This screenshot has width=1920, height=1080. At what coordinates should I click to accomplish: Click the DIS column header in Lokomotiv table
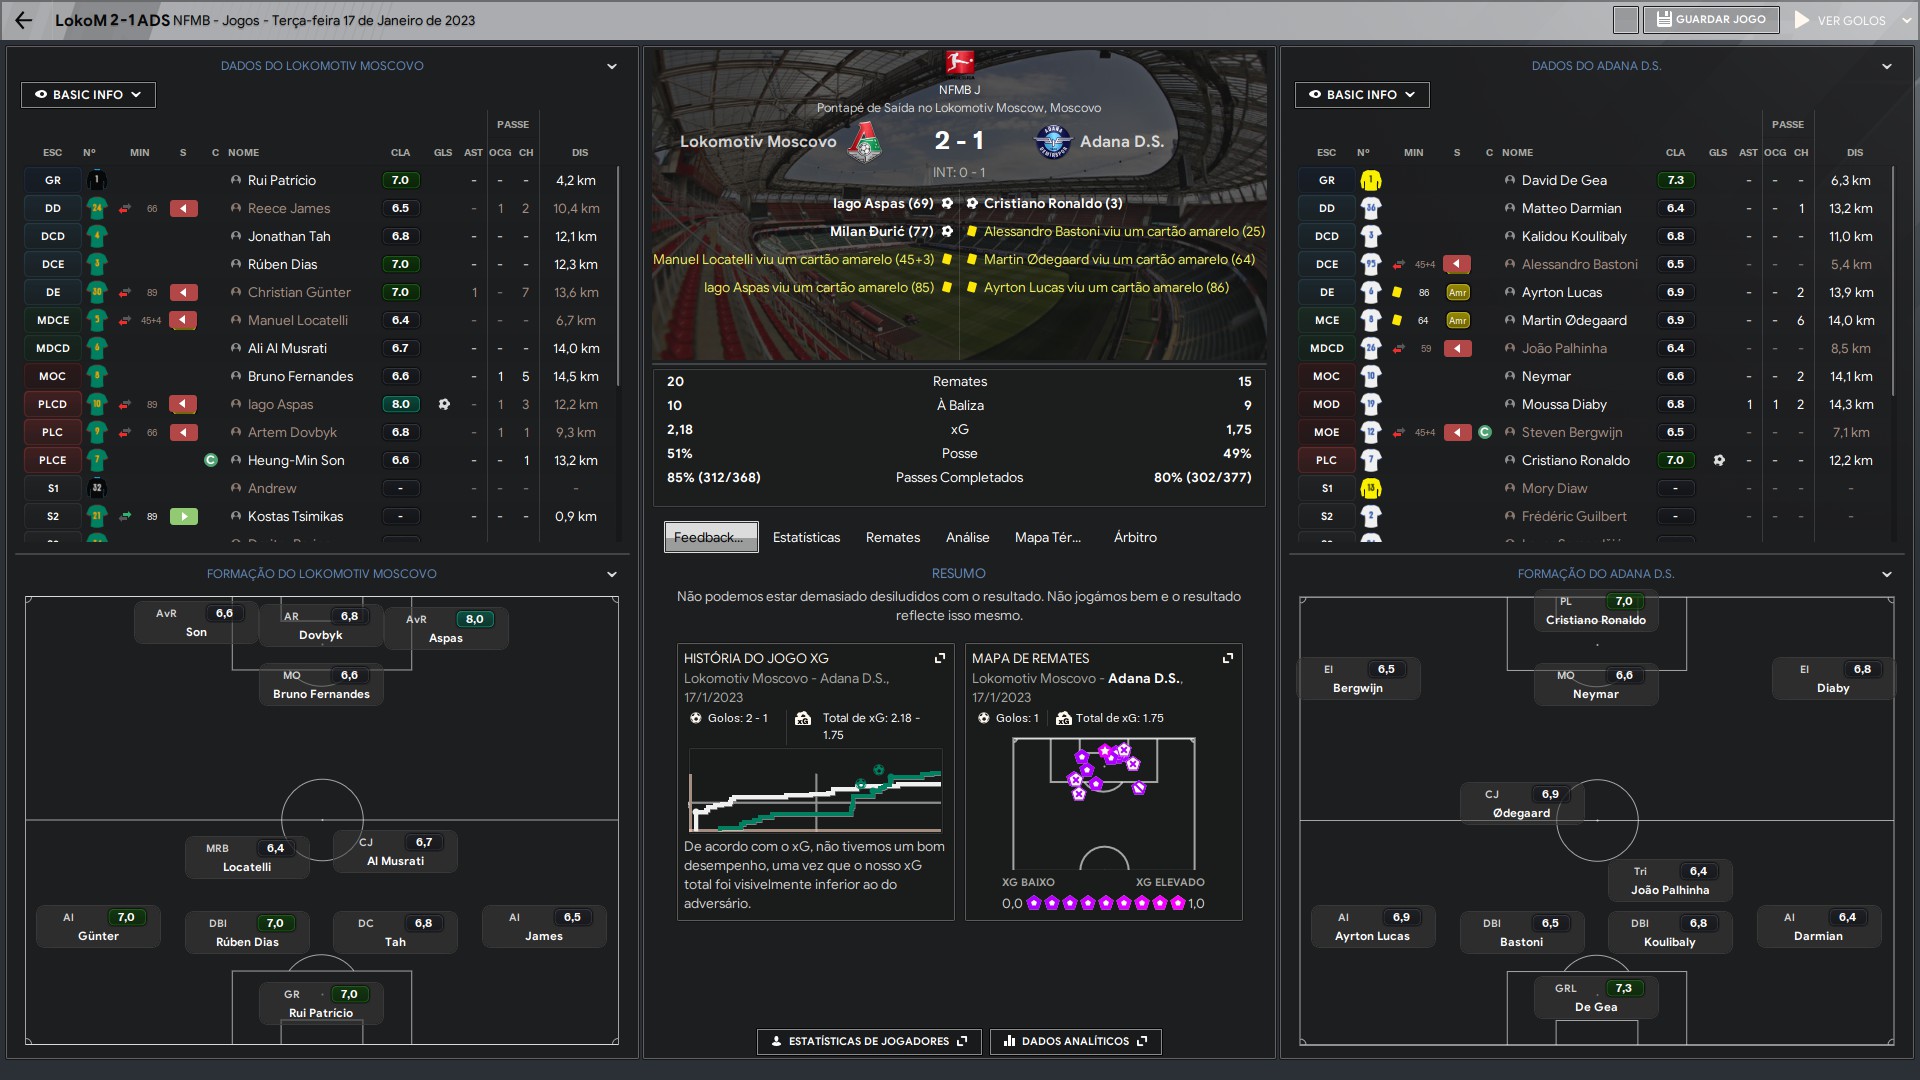tap(580, 153)
